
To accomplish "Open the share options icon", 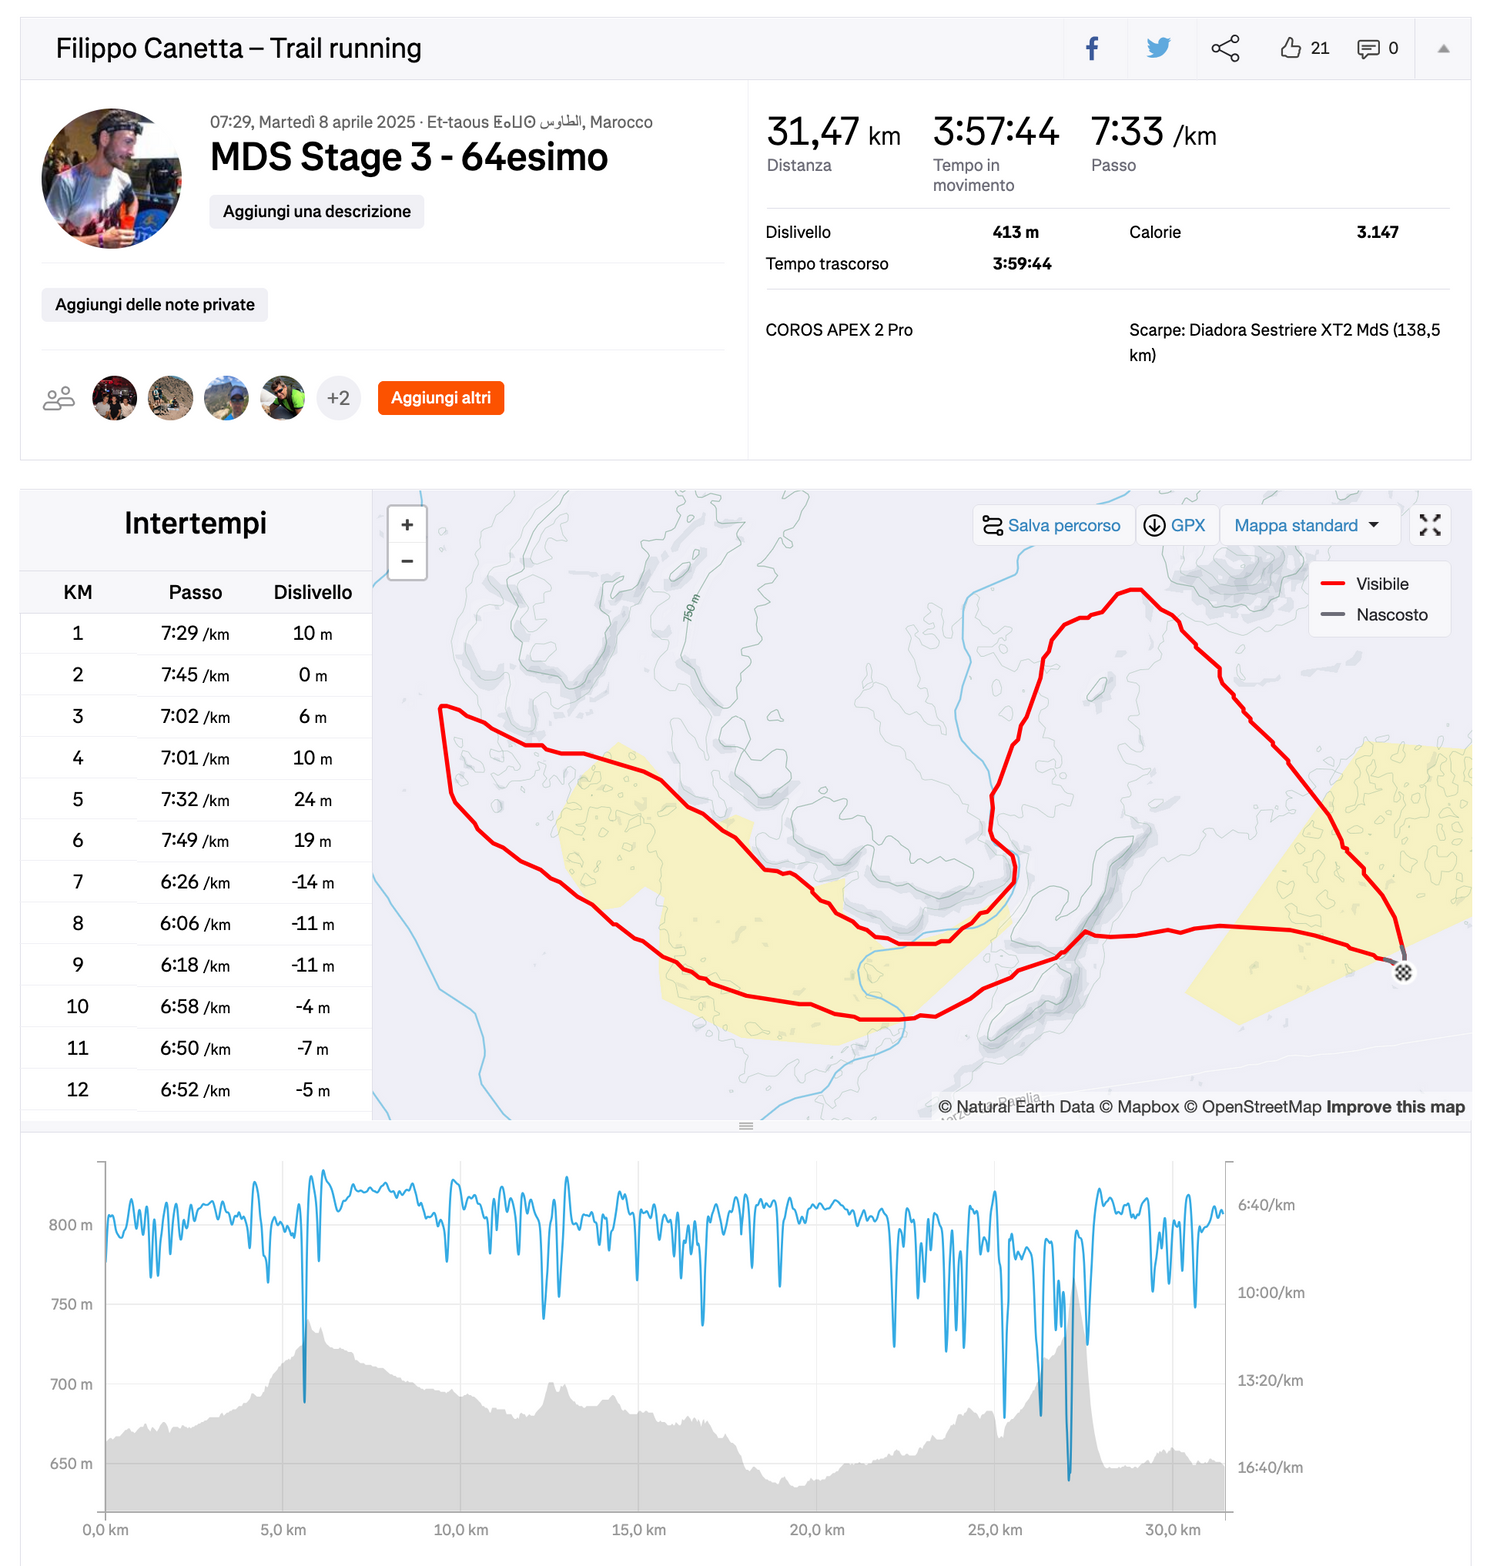I will click(1225, 48).
